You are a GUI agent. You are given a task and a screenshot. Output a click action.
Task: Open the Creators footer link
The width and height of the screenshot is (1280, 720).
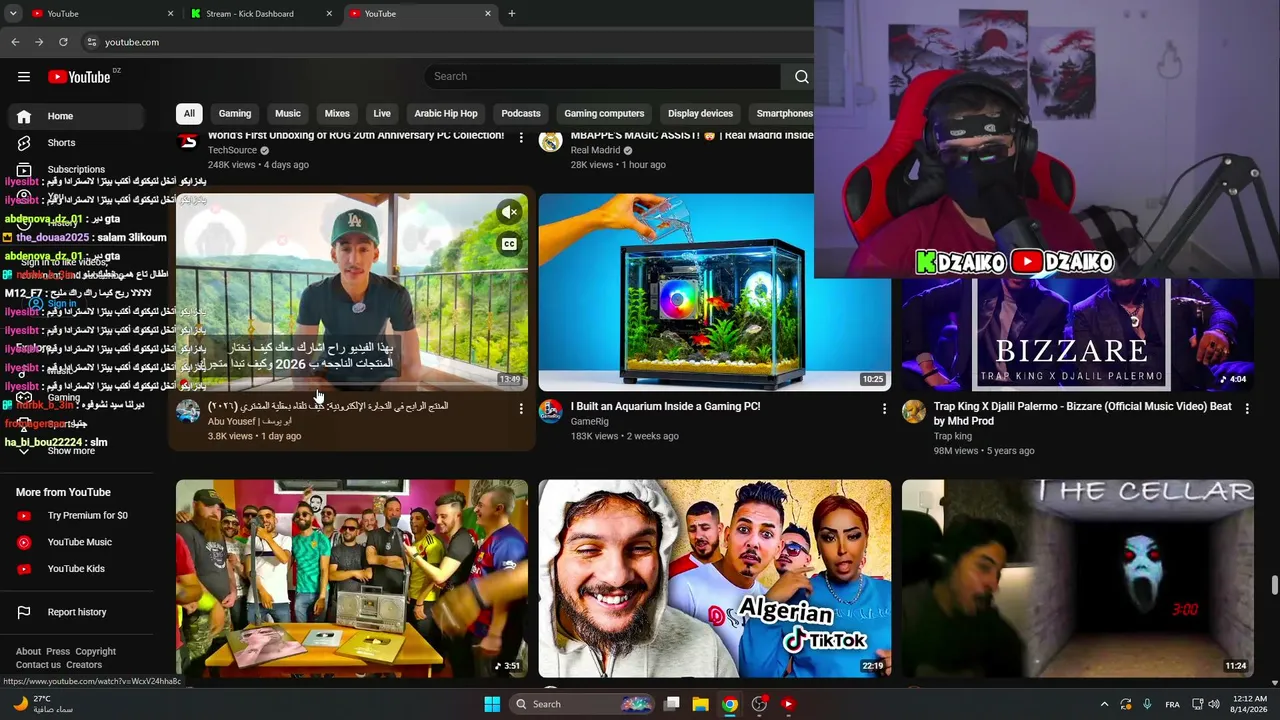coord(84,665)
